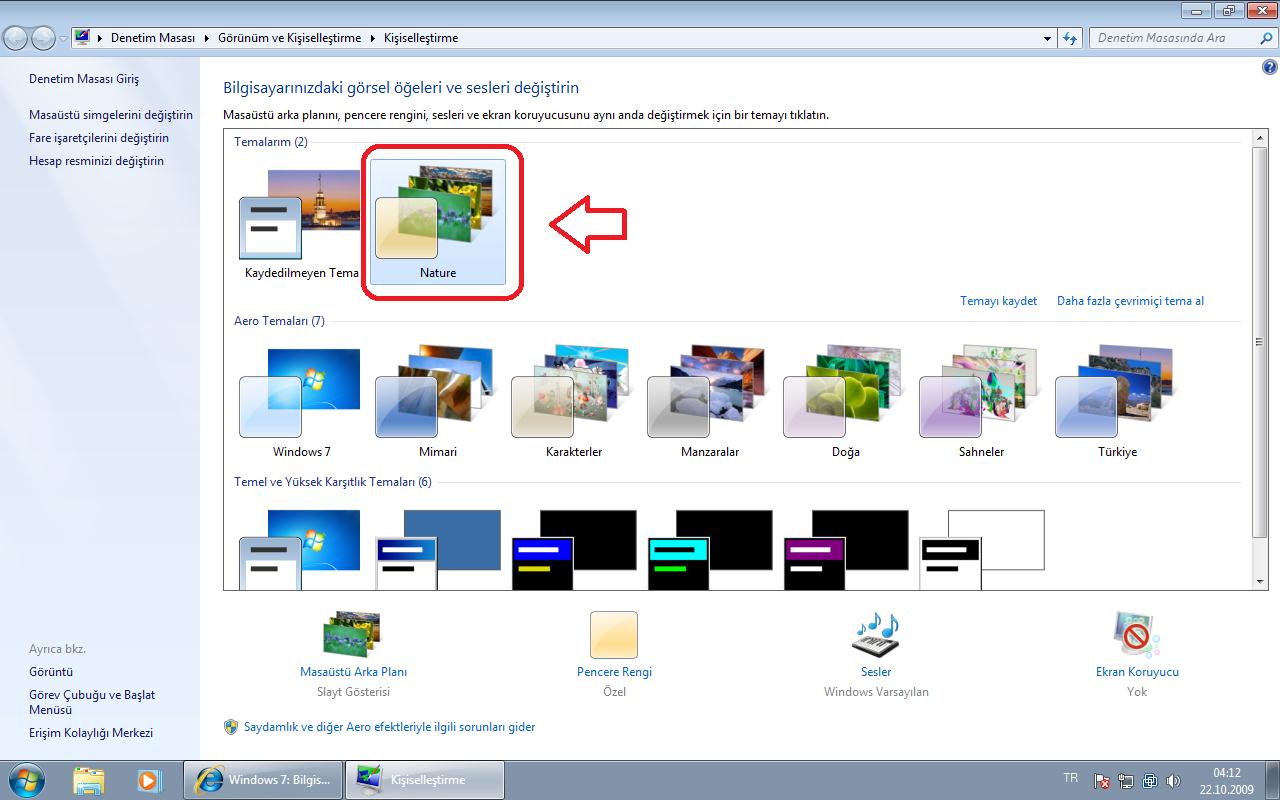Image resolution: width=1280 pixels, height=800 pixels.
Task: Click the Masaüstü Arka Planı link
Action: [x=353, y=672]
